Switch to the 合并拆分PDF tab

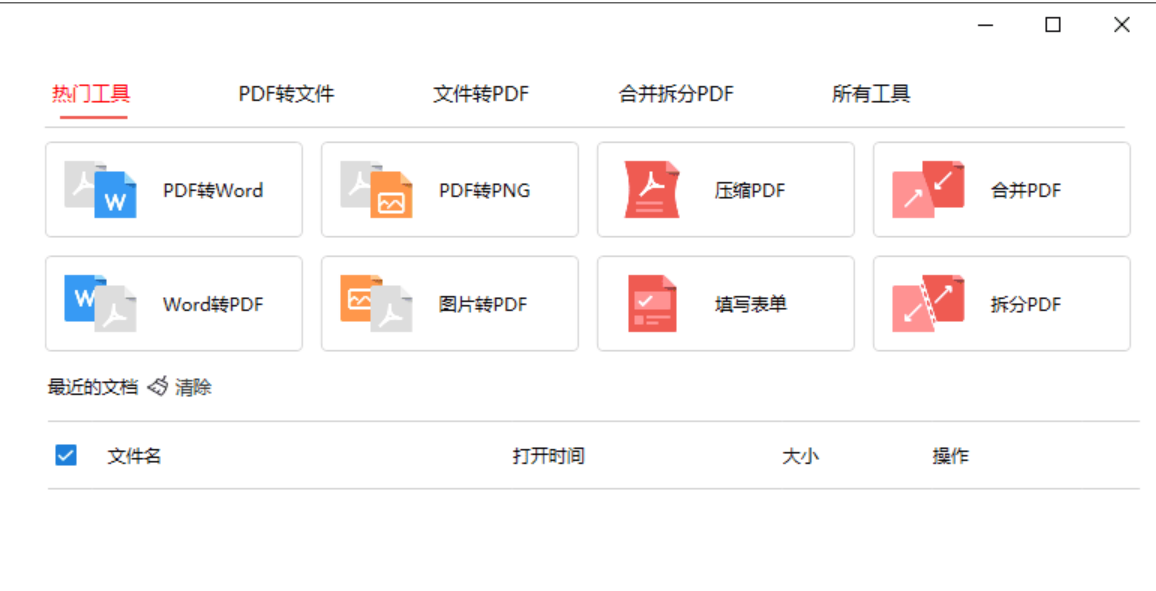click(673, 93)
